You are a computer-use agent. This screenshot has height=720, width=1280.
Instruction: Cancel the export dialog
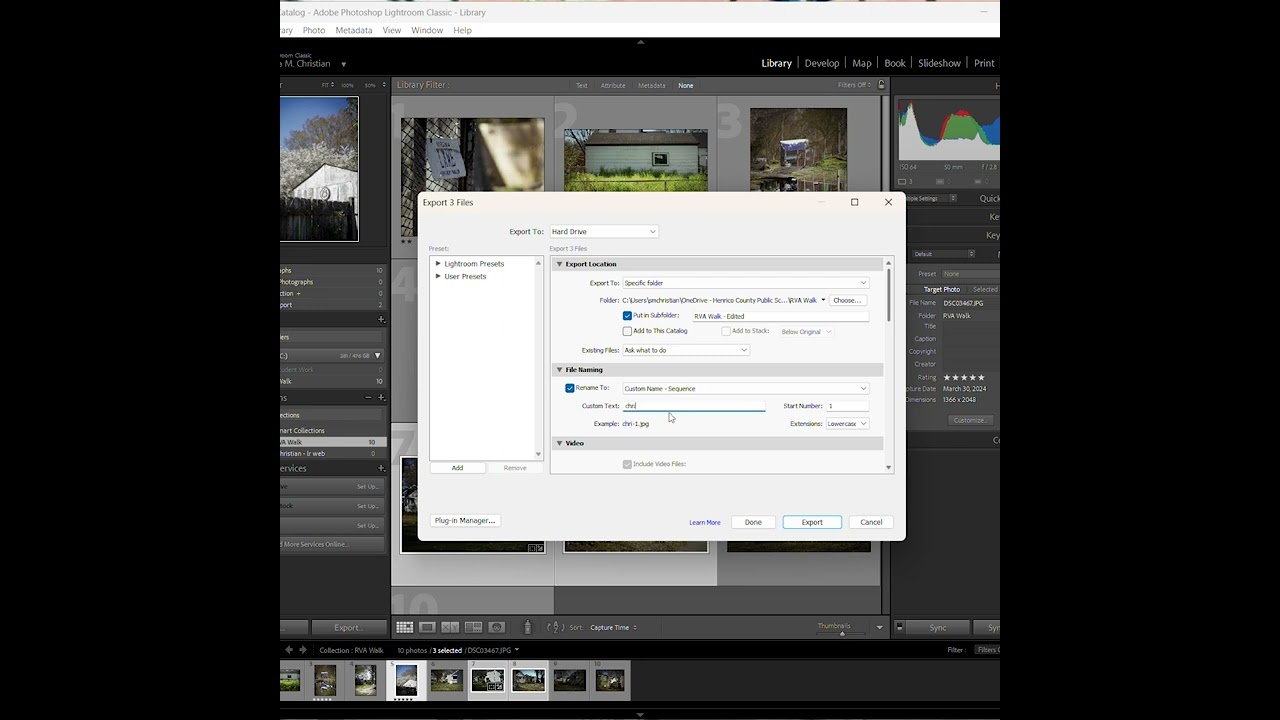point(871,522)
